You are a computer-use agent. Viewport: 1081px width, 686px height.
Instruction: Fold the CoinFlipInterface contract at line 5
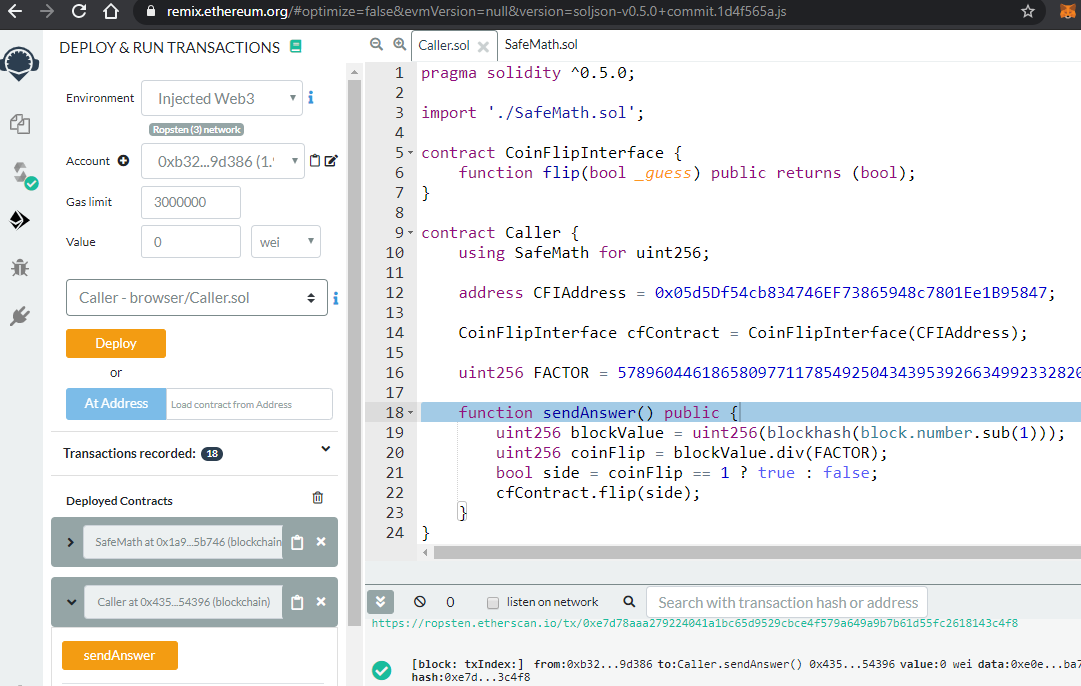[x=411, y=153]
